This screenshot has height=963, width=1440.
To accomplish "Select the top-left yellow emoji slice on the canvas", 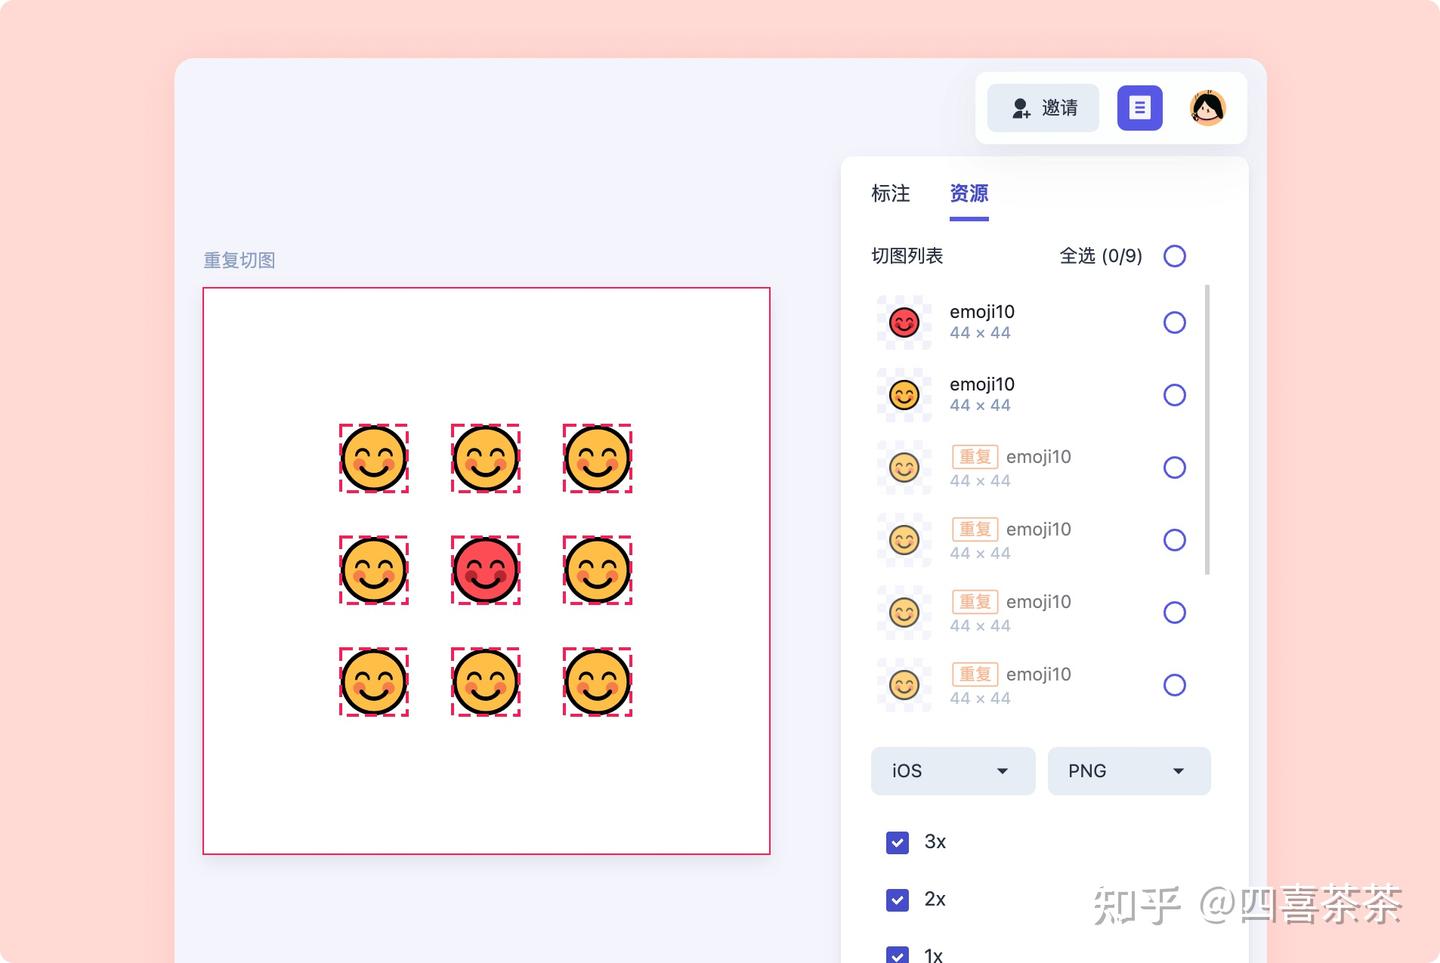I will click(x=374, y=458).
